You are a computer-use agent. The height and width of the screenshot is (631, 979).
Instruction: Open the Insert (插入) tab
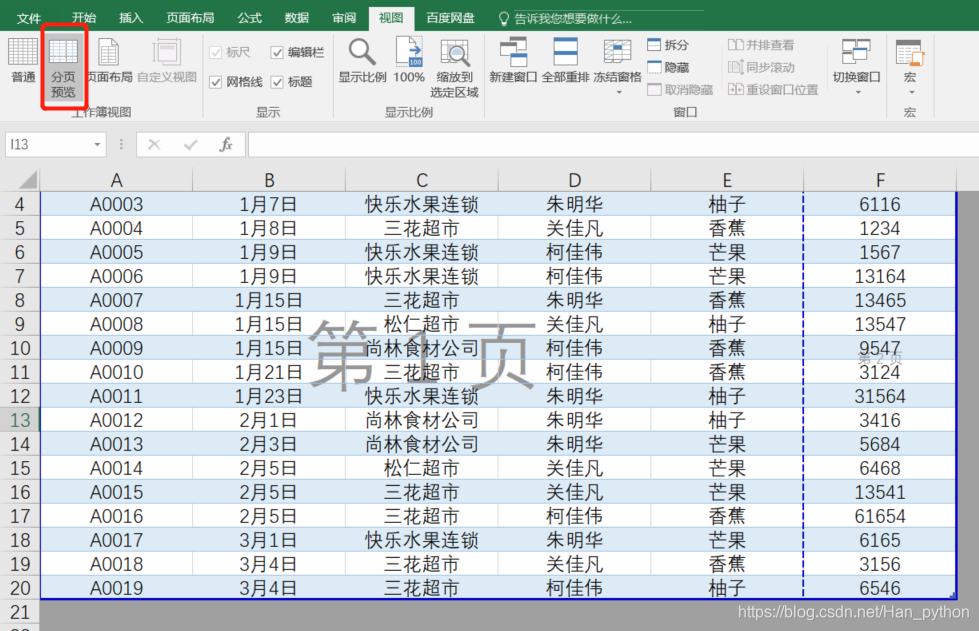[131, 18]
